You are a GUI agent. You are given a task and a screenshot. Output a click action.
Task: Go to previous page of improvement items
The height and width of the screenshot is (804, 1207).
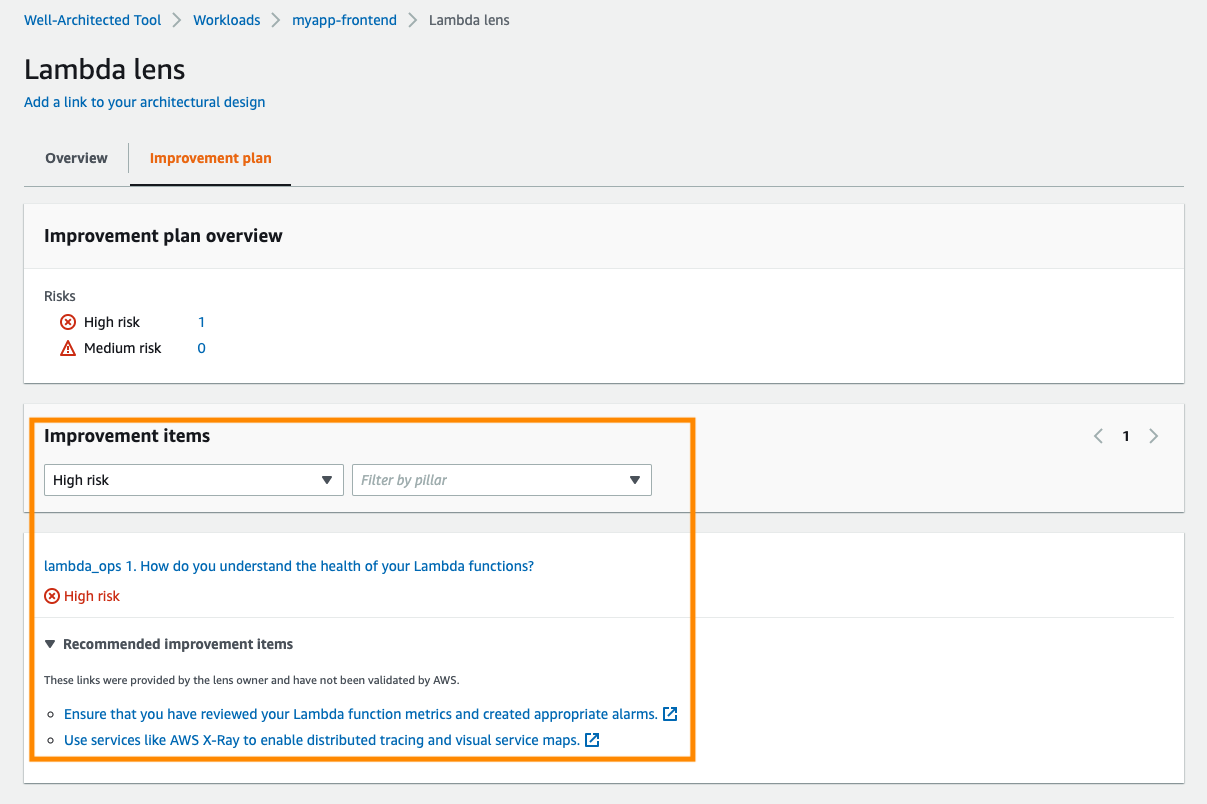point(1098,436)
